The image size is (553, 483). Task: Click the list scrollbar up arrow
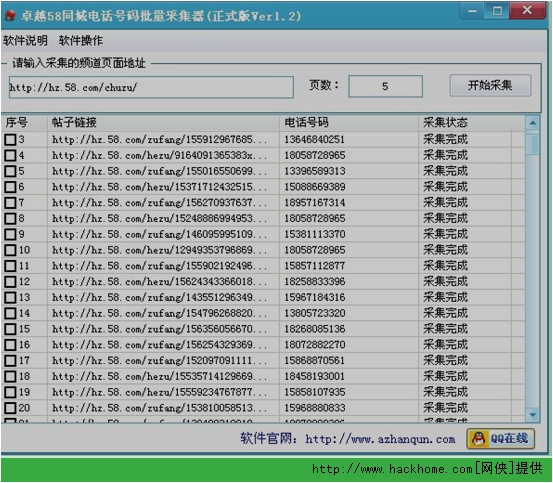point(533,123)
